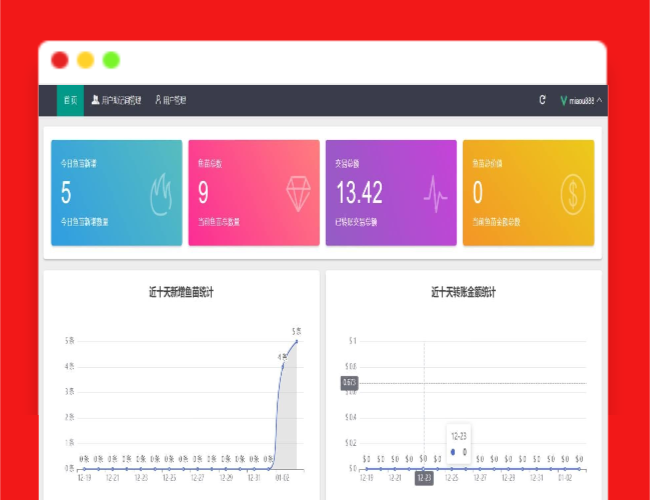Screen dimensions: 650x500
Task: Click the refresh icon in the top navigation bar
Action: coord(542,100)
